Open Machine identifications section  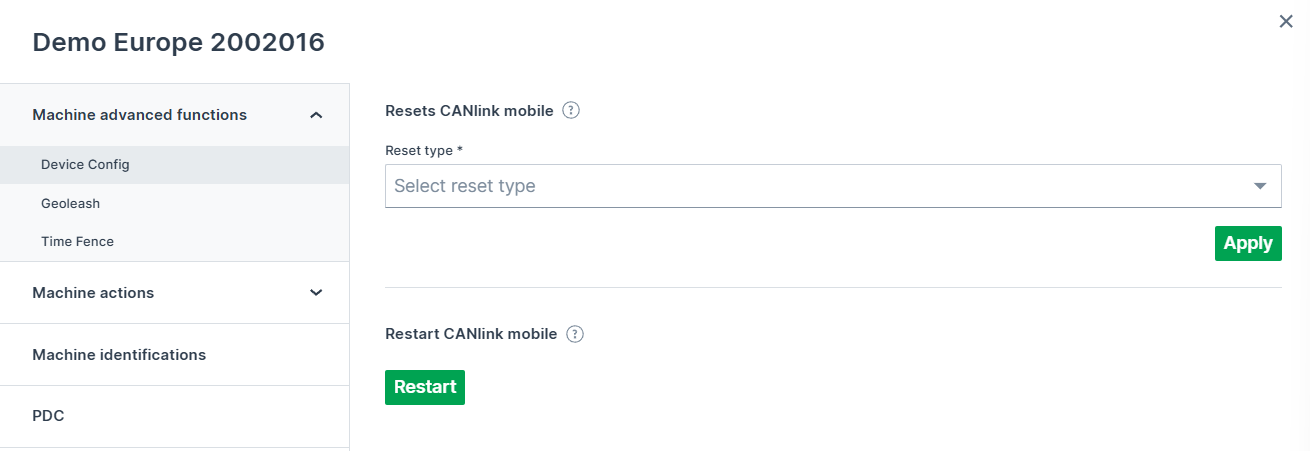[x=119, y=355]
